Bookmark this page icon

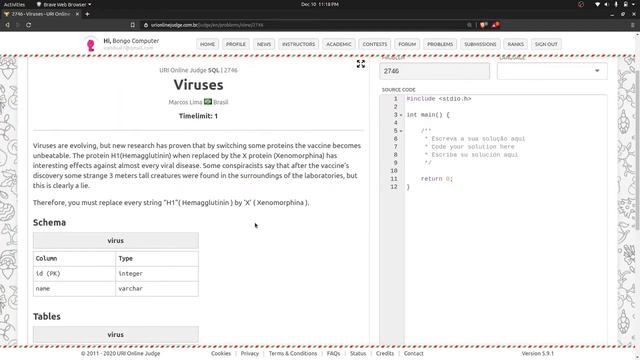(x=133, y=25)
